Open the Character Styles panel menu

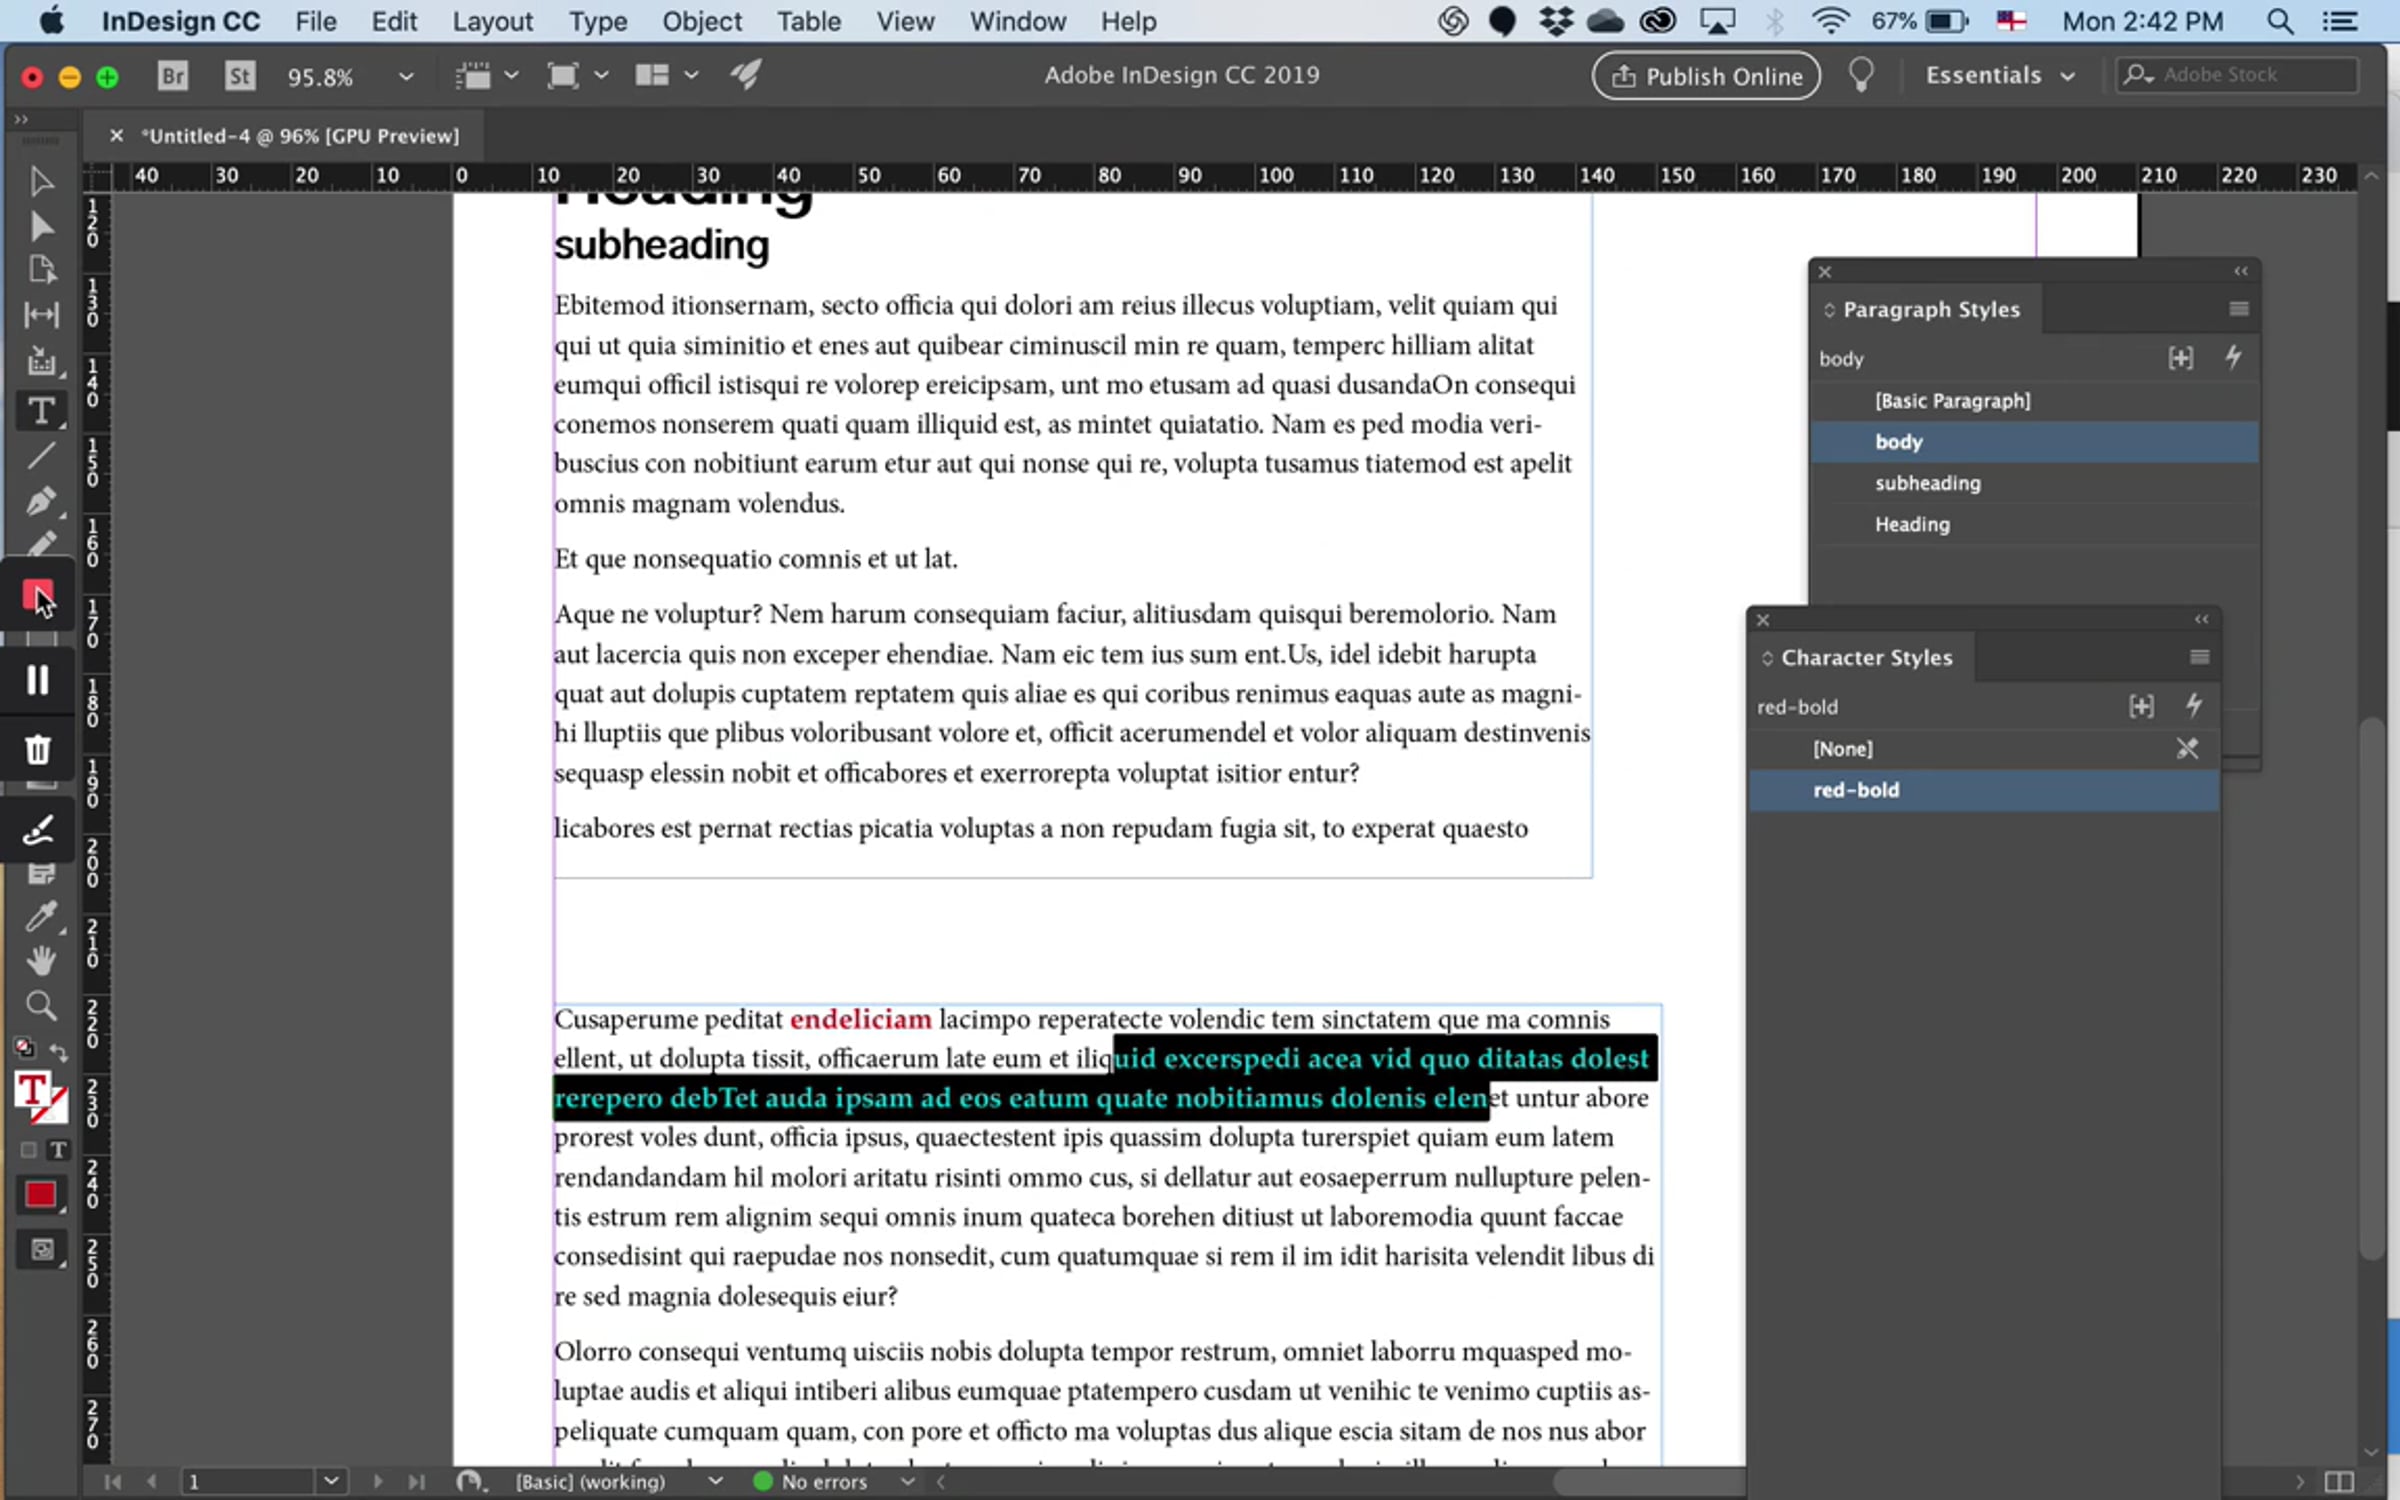coord(2199,657)
